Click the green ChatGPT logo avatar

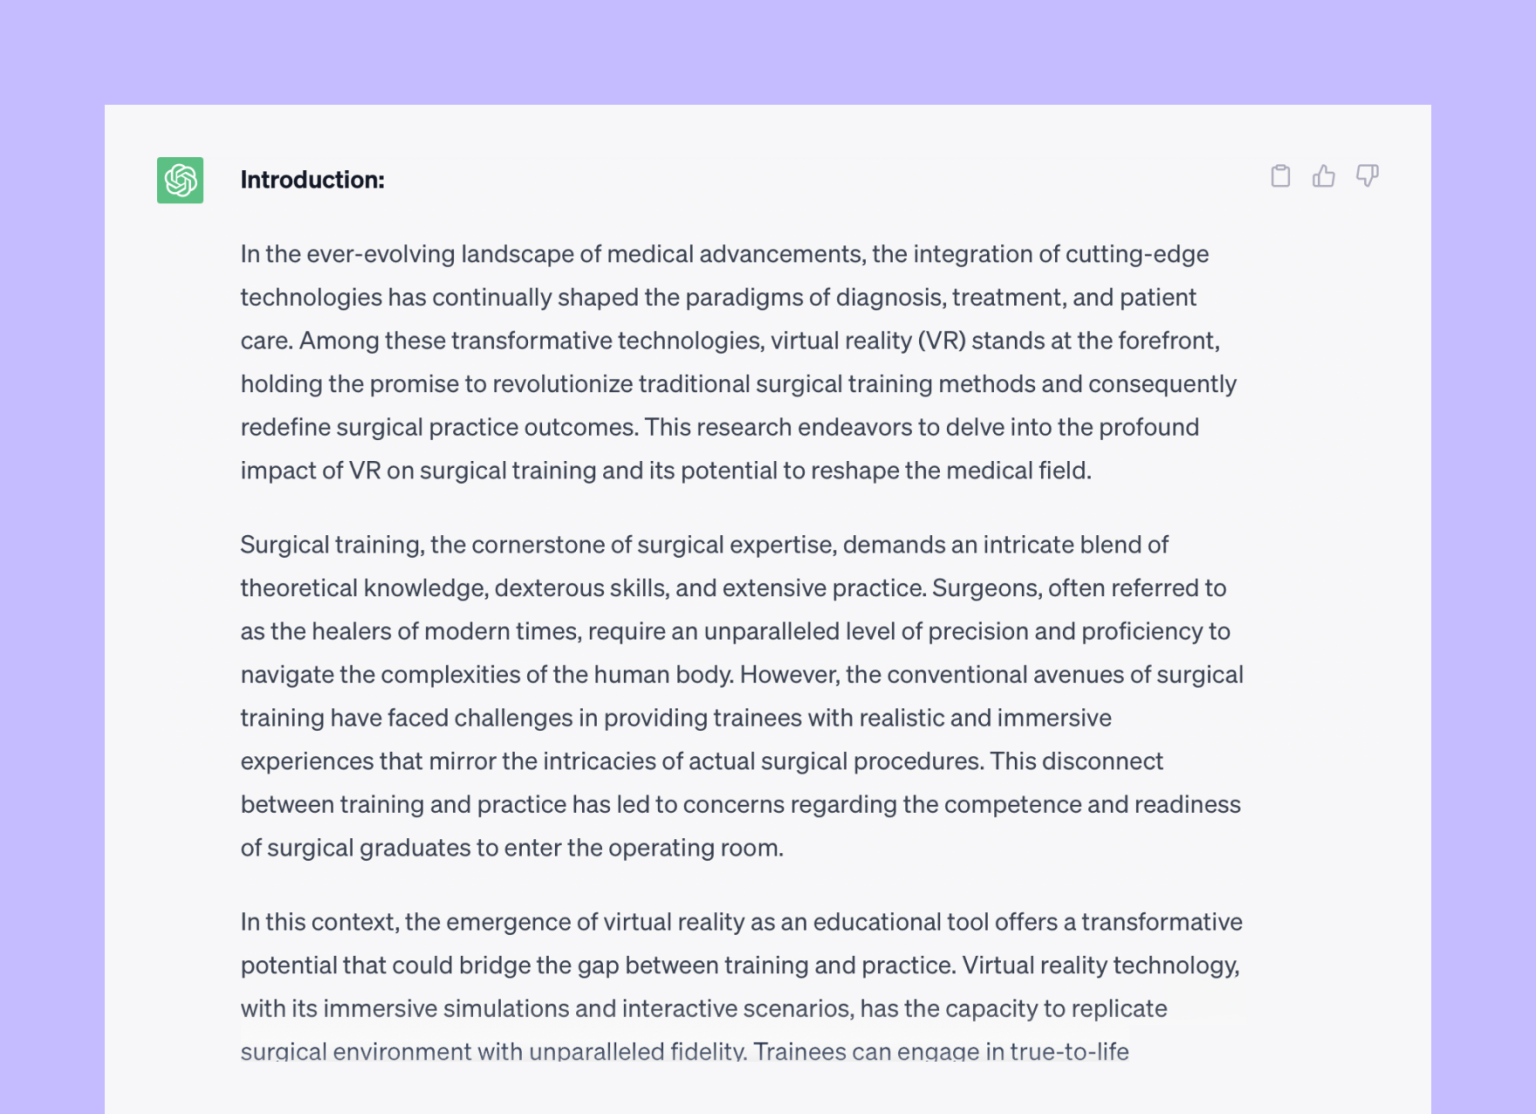coord(180,180)
